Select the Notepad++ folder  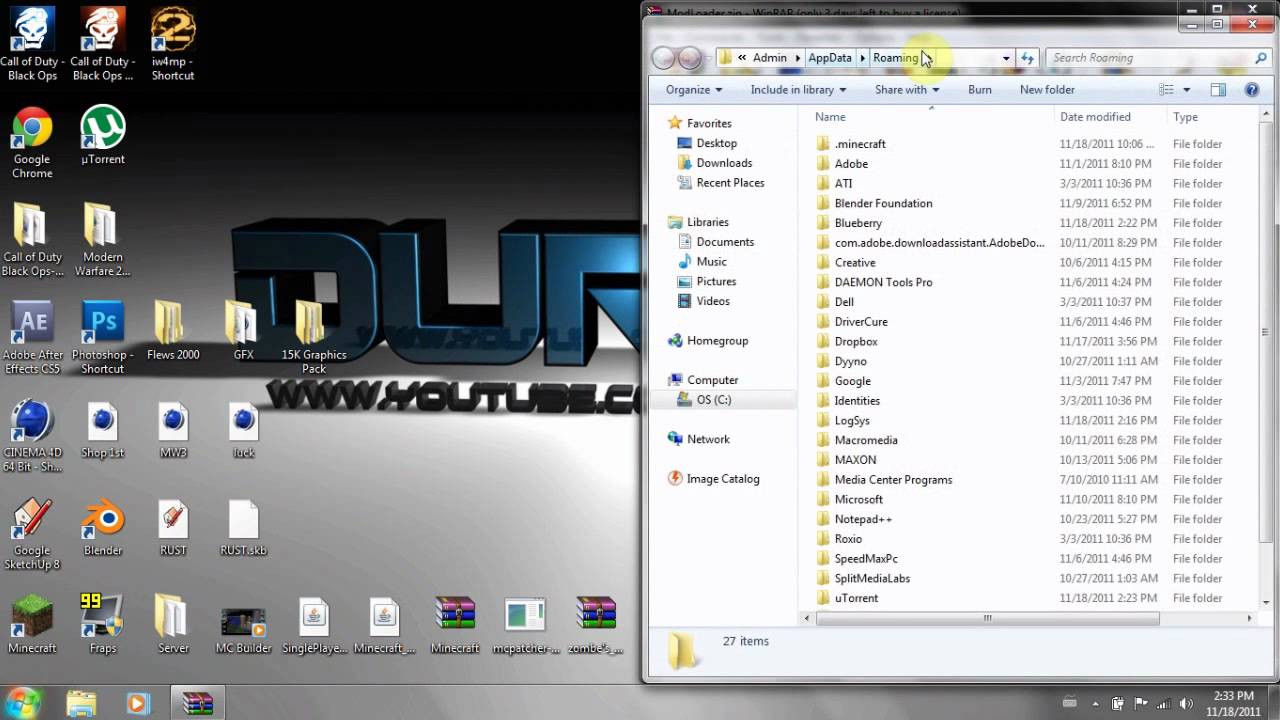(x=863, y=519)
